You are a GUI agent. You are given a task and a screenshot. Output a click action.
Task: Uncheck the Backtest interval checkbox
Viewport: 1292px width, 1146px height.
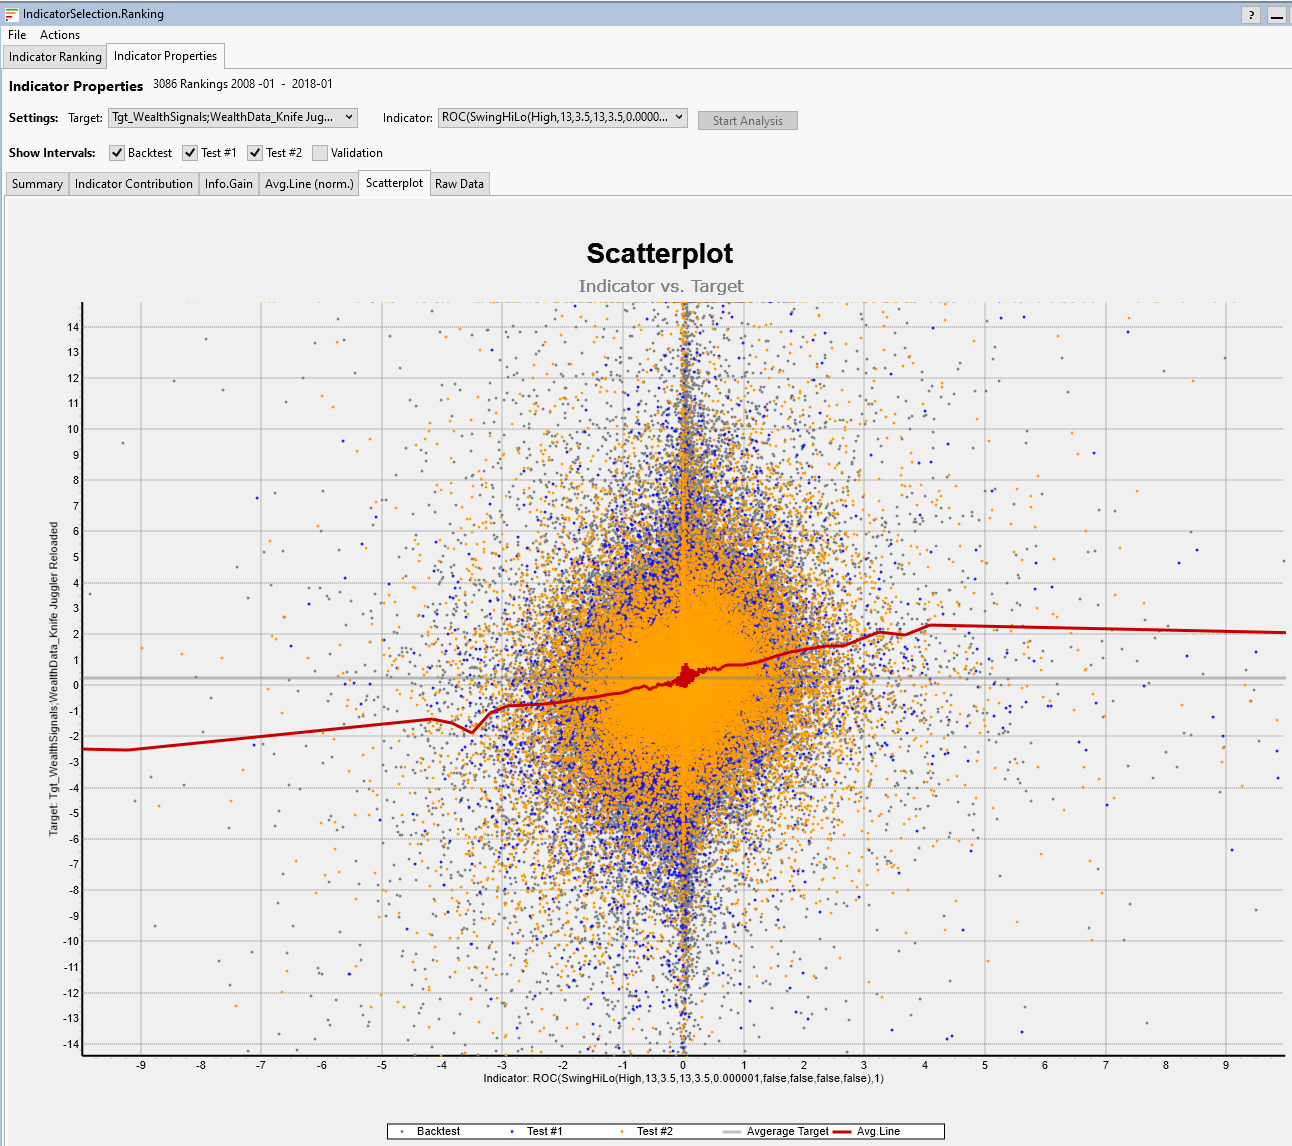[x=117, y=153]
